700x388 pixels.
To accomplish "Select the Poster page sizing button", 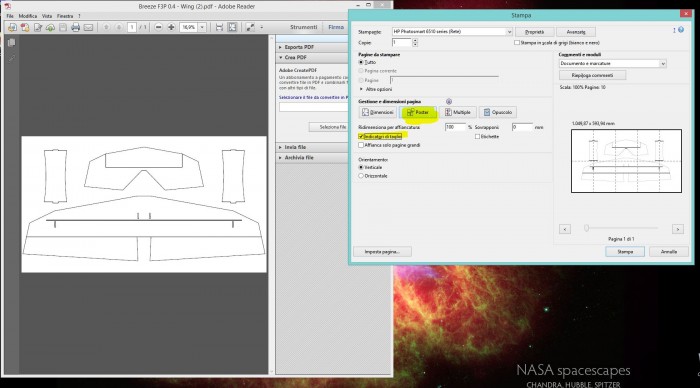I will [418, 113].
